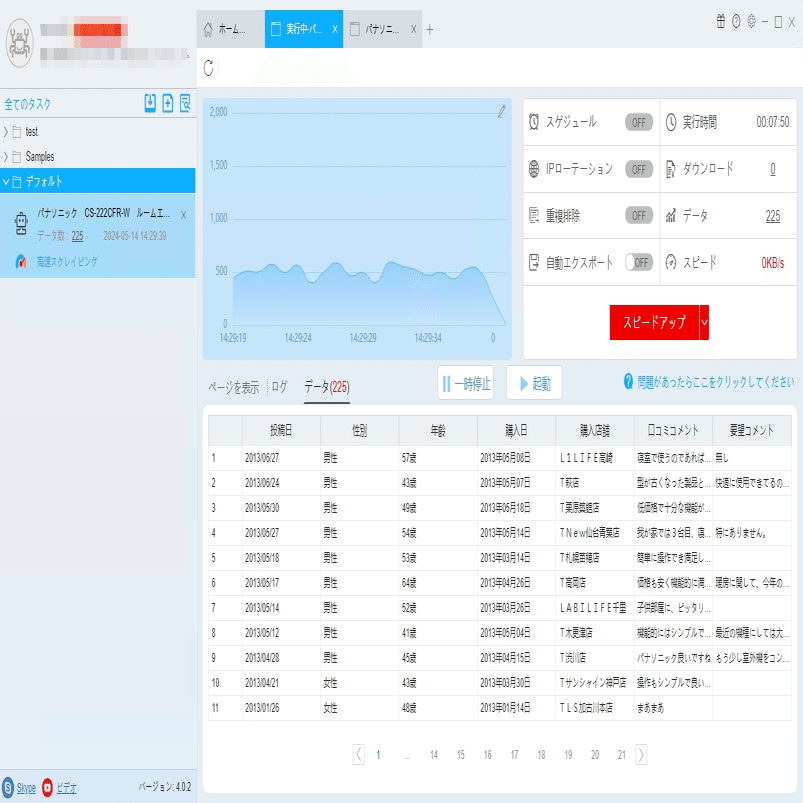Click the chart edit pencil icon
The height and width of the screenshot is (803, 803).
click(x=501, y=111)
